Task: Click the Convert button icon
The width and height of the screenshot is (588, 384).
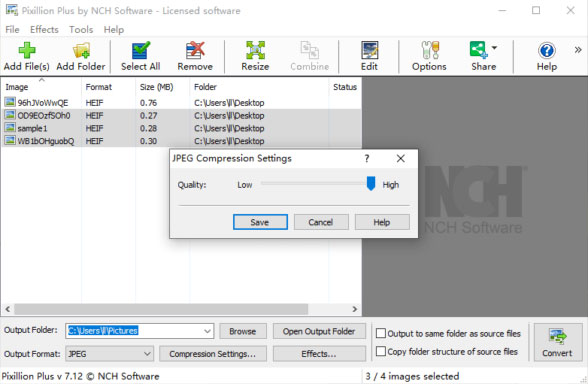Action: point(557,336)
